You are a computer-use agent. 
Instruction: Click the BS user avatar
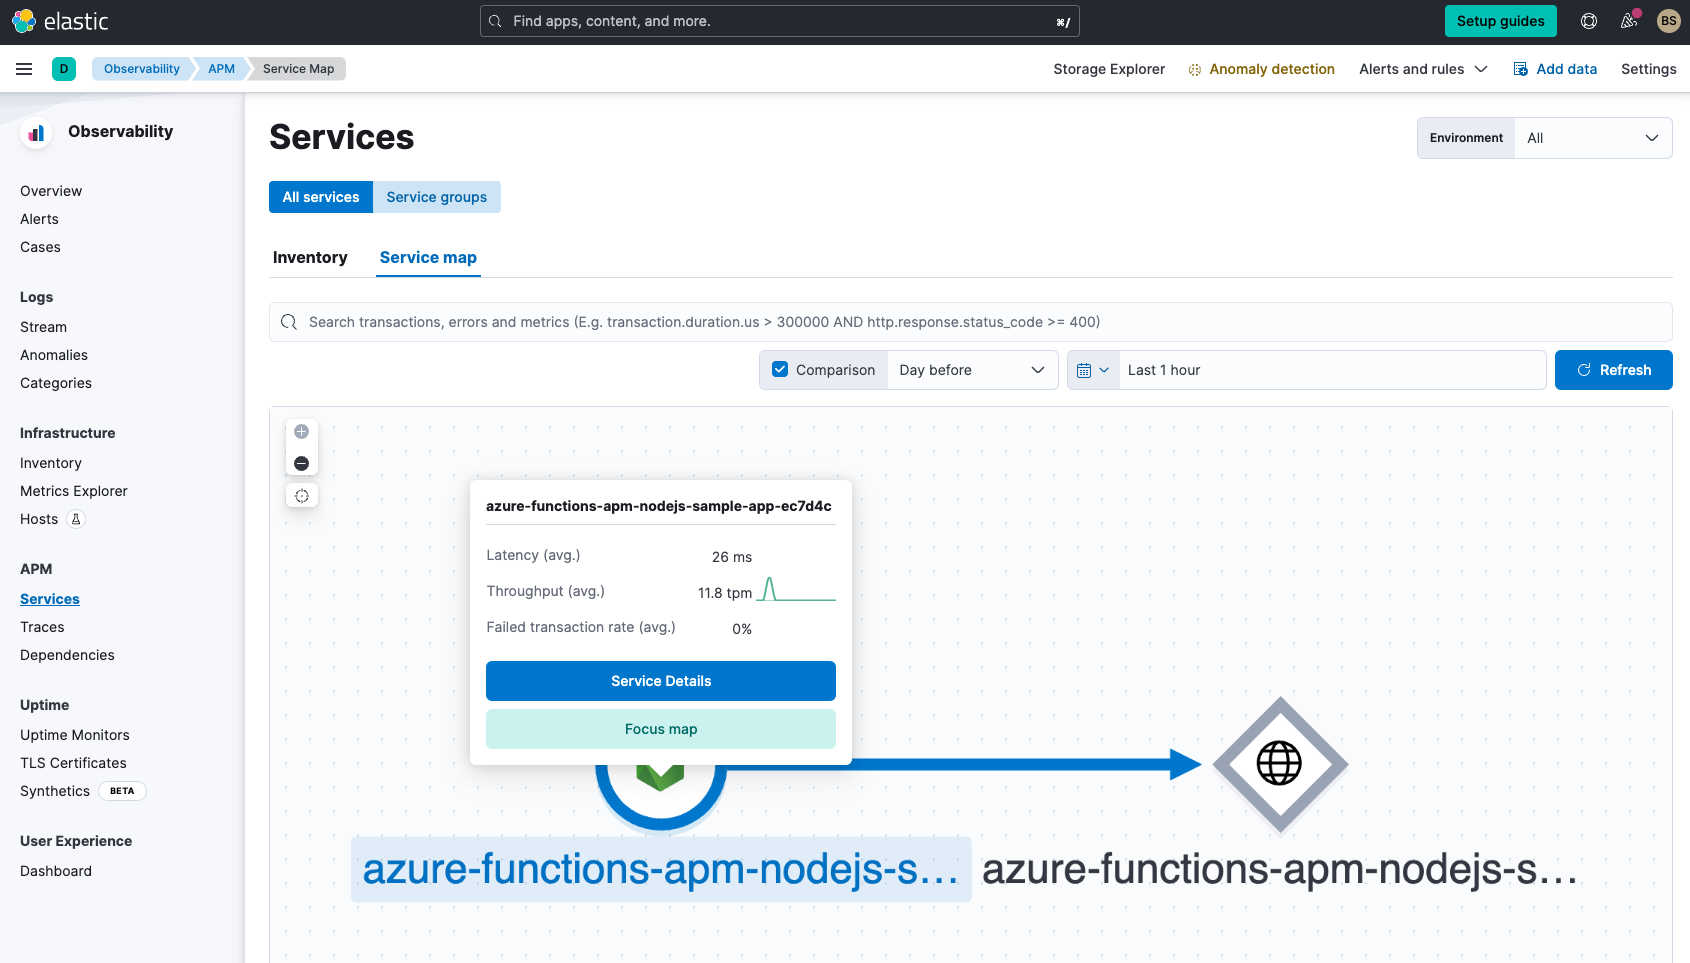click(x=1668, y=21)
